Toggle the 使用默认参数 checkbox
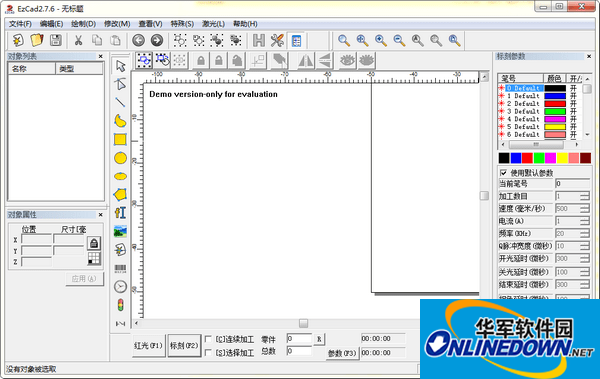Viewport: 600px width, 379px height. [x=504, y=173]
